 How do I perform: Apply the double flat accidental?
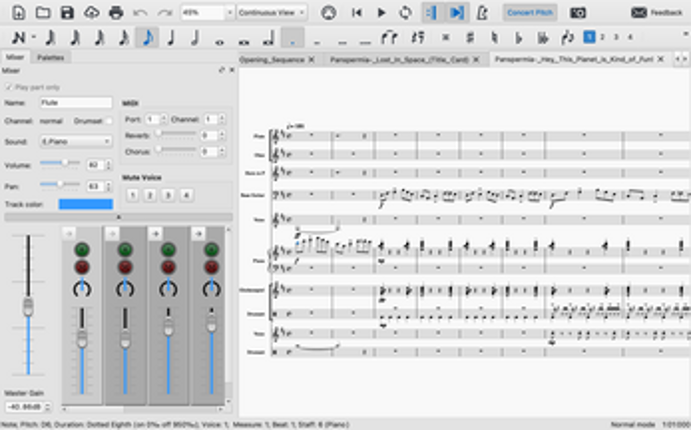coord(543,37)
